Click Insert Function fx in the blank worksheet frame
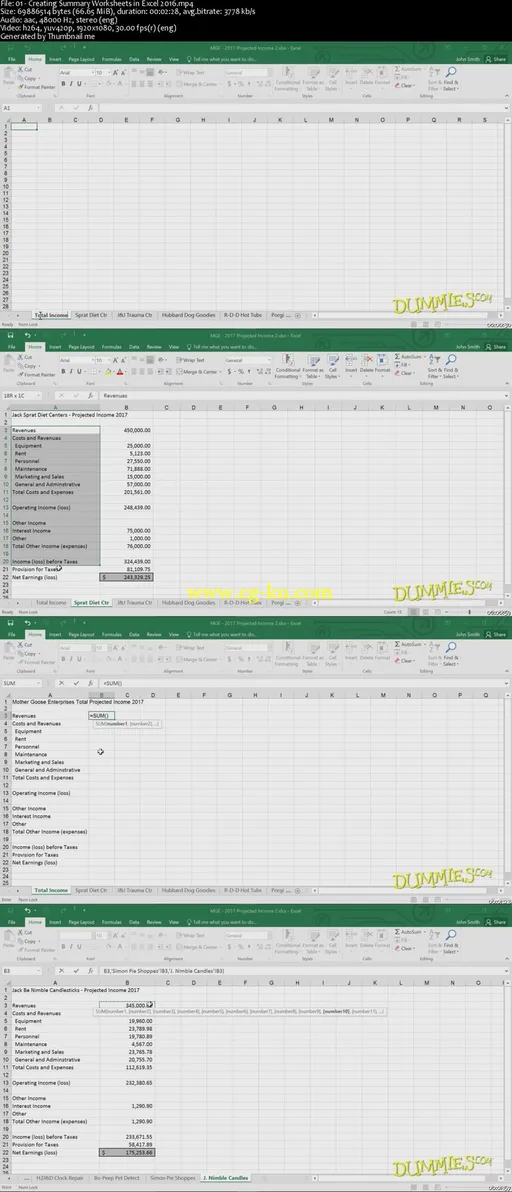 point(90,109)
